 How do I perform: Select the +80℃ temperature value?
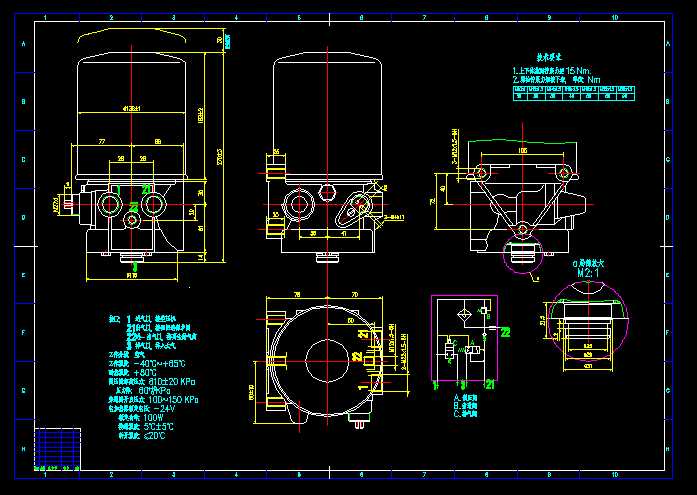tap(145, 373)
